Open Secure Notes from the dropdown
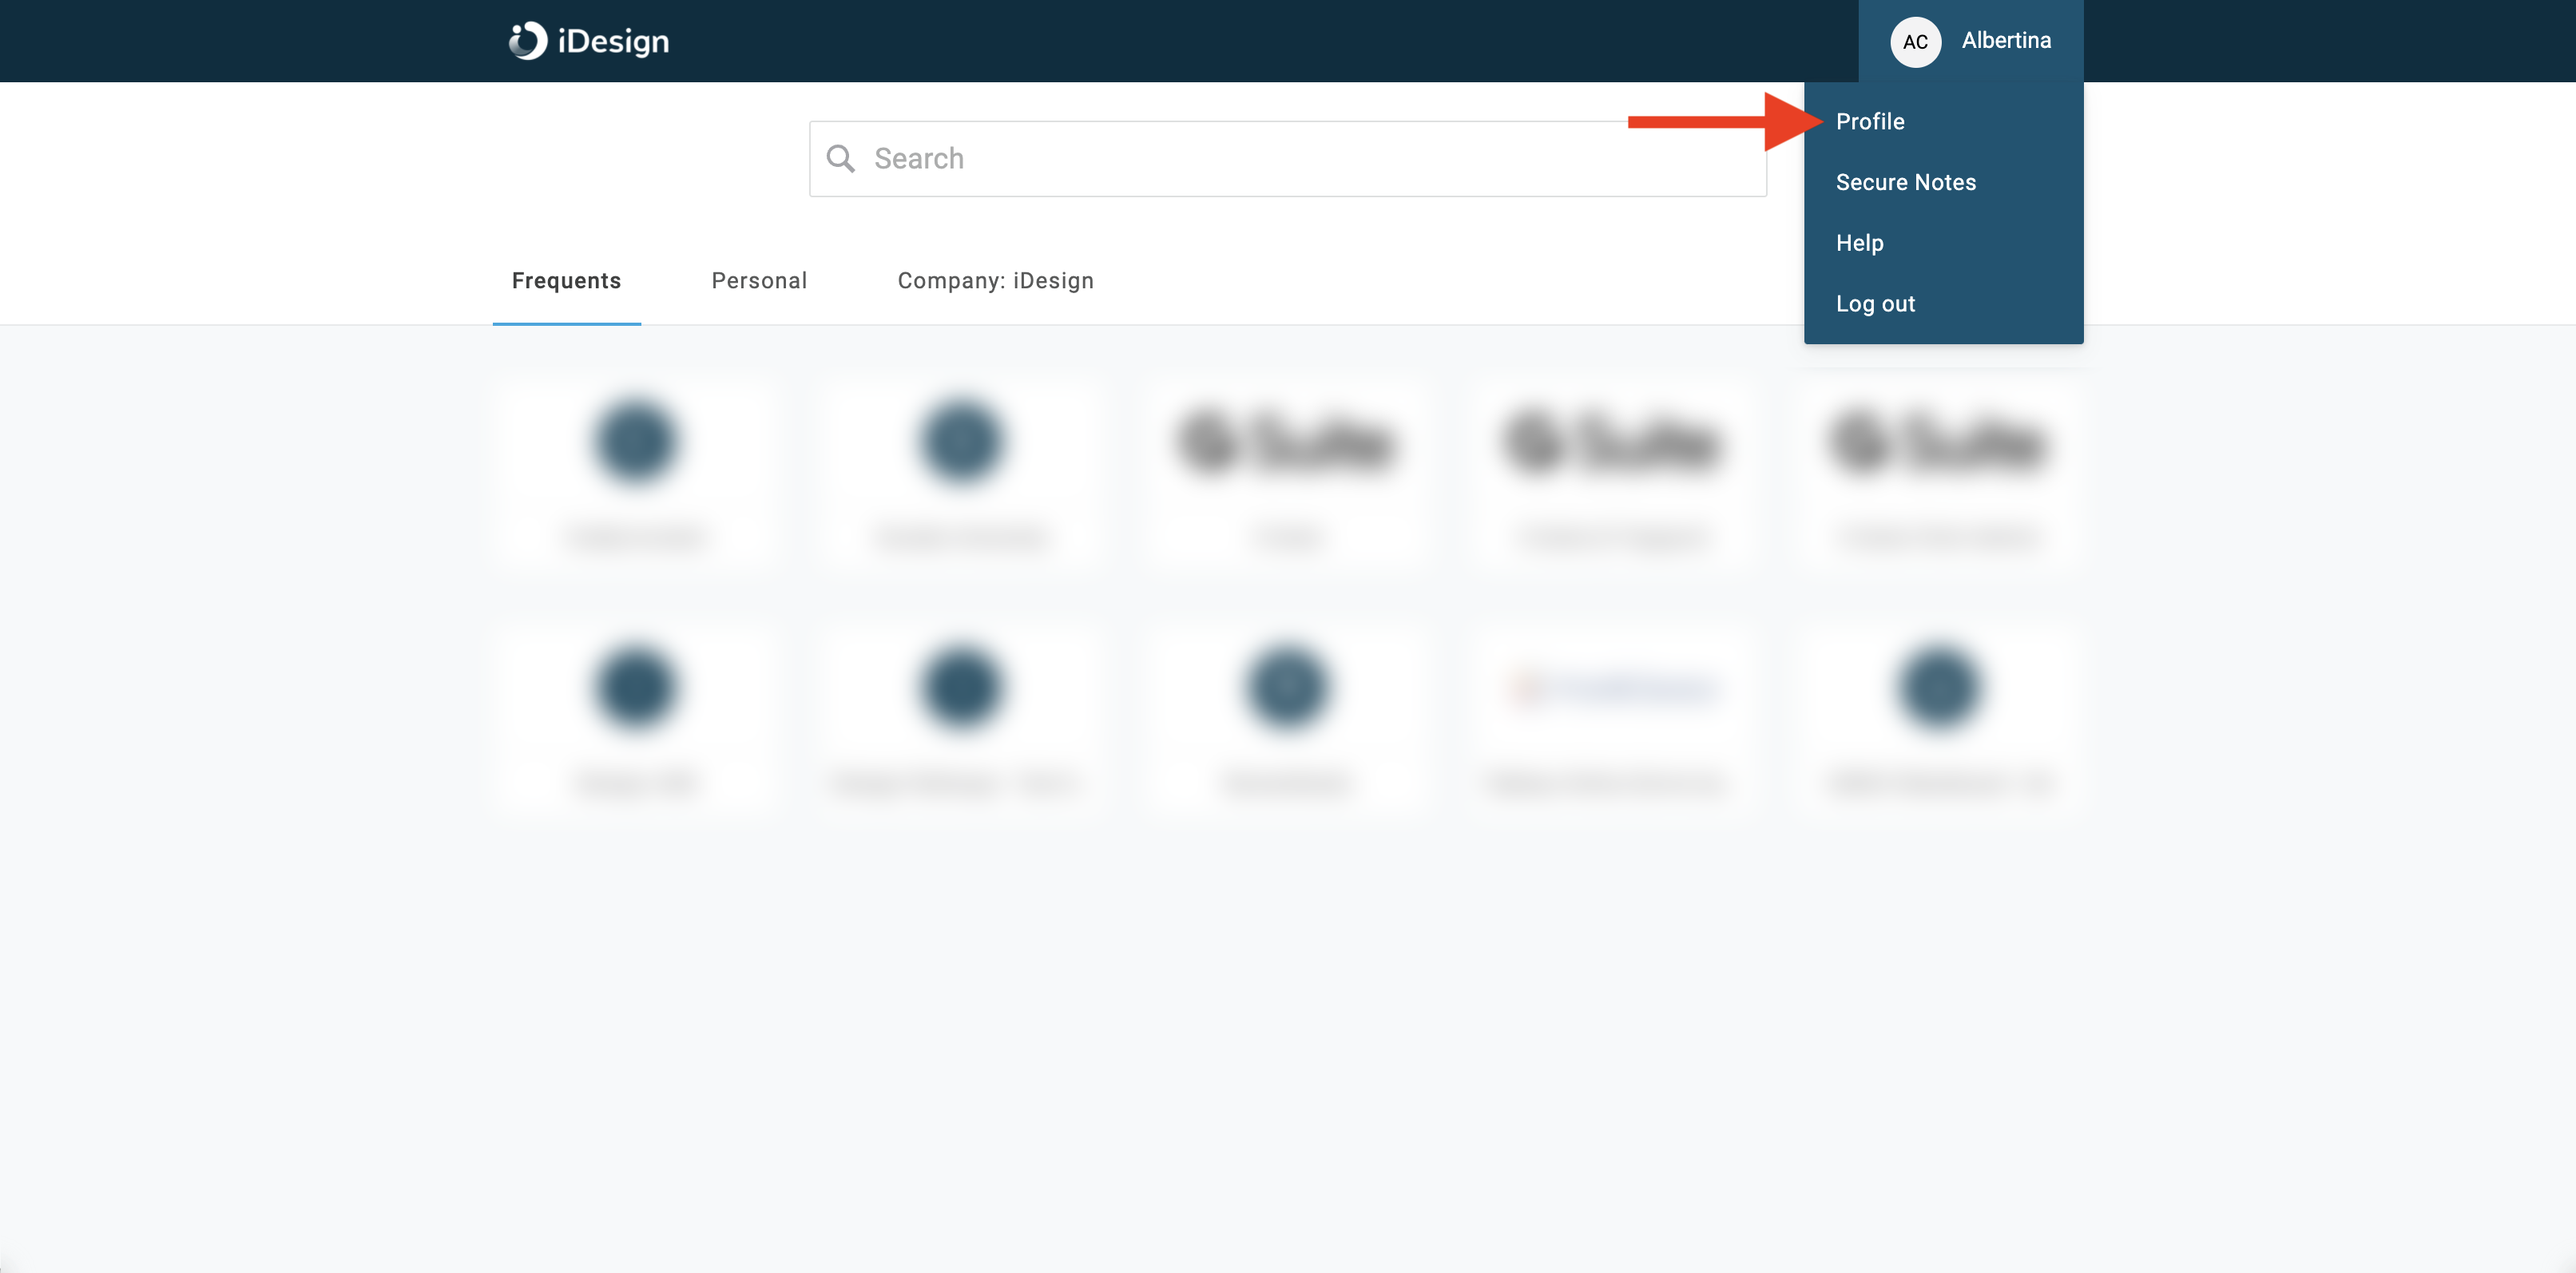Screen dimensions: 2576x1273 coord(1905,183)
